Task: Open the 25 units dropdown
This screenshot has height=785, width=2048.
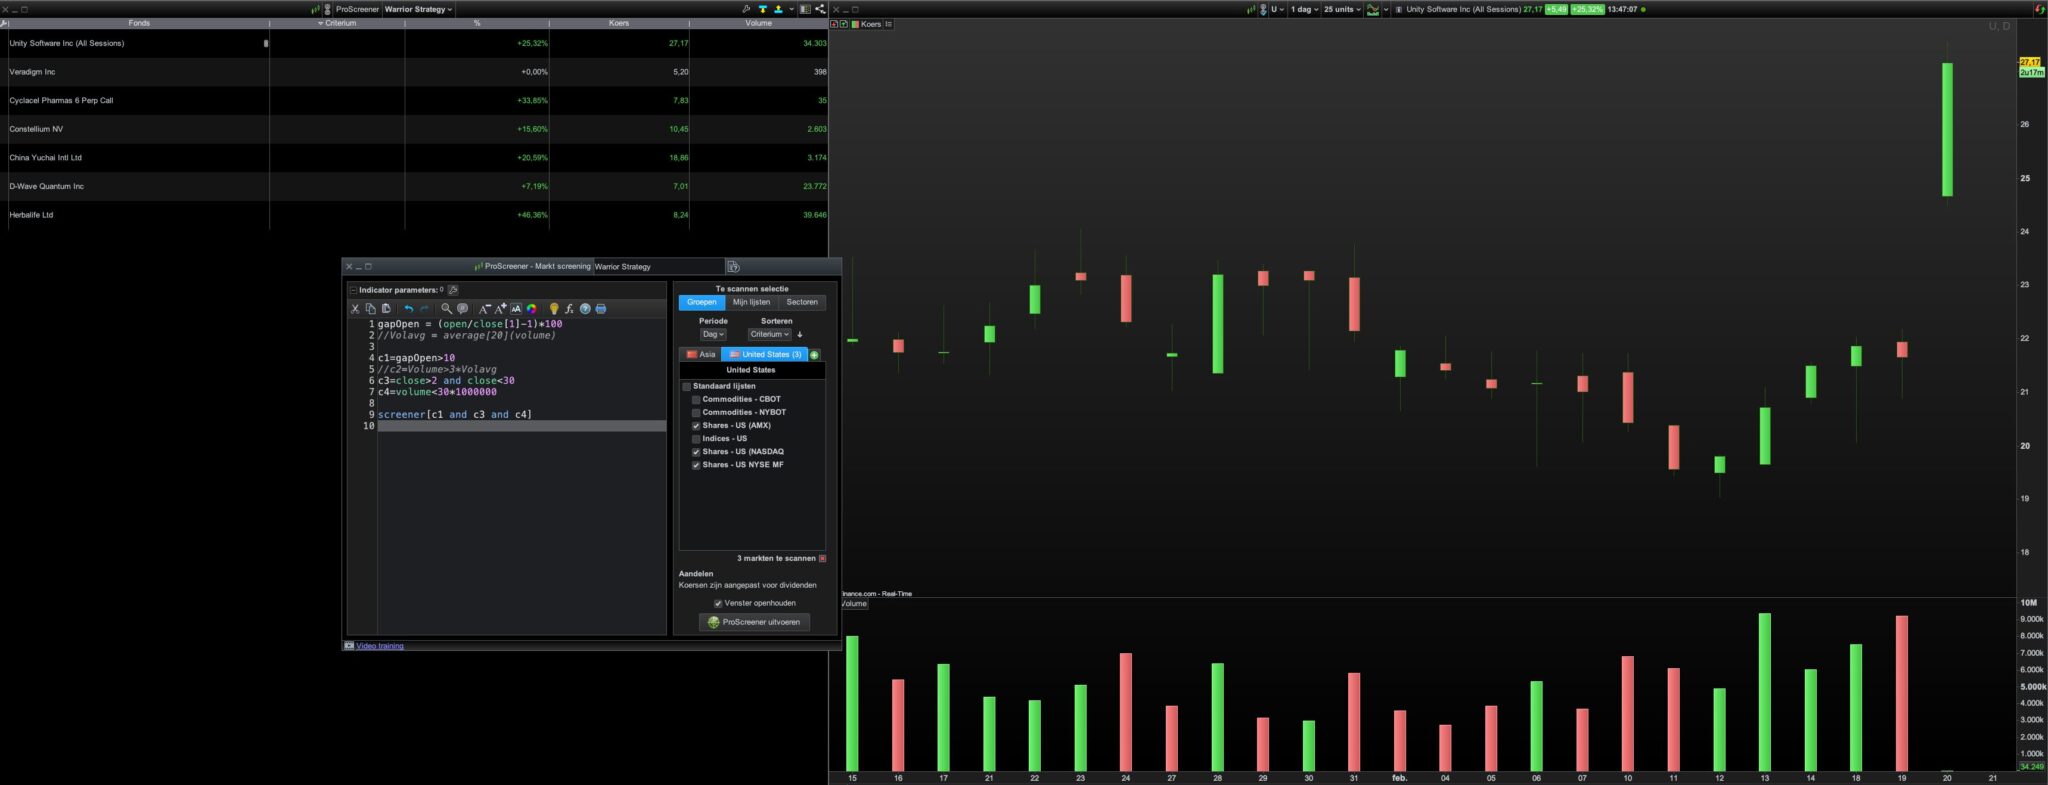Action: click(x=1342, y=9)
